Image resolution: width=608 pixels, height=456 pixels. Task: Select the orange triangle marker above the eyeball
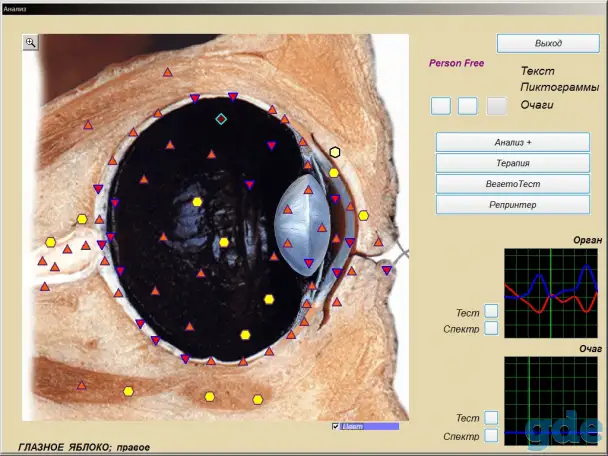(168, 72)
